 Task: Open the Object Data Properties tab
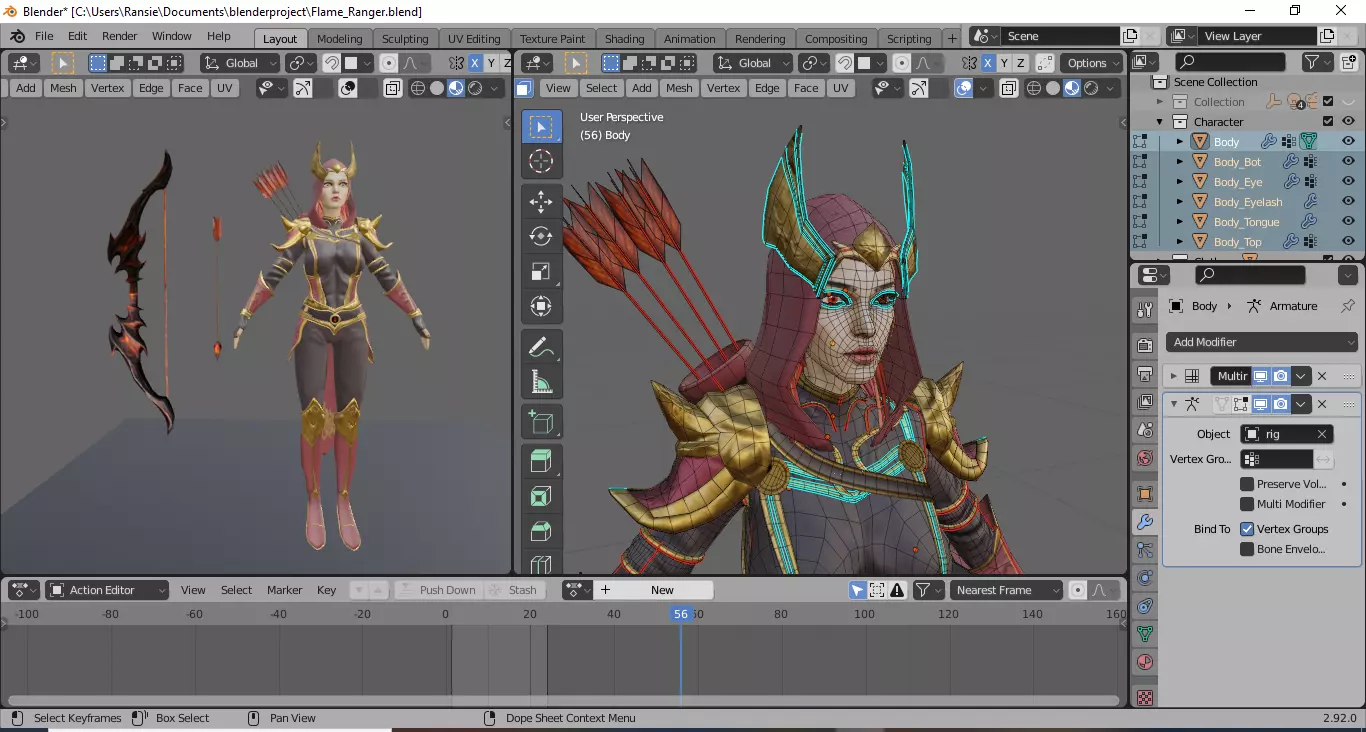tap(1145, 633)
